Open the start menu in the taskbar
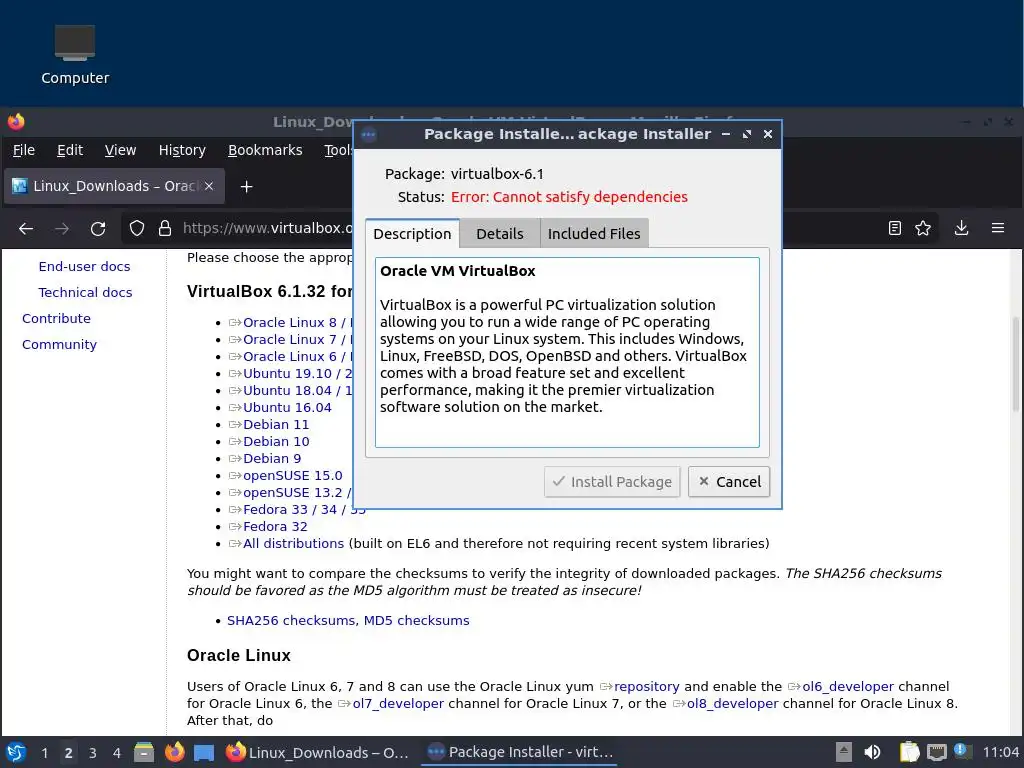The image size is (1024, 768). click(x=16, y=752)
